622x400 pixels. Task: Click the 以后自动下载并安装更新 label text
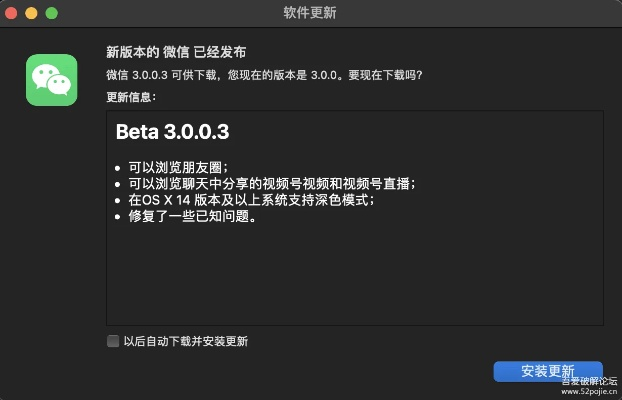(x=186, y=341)
